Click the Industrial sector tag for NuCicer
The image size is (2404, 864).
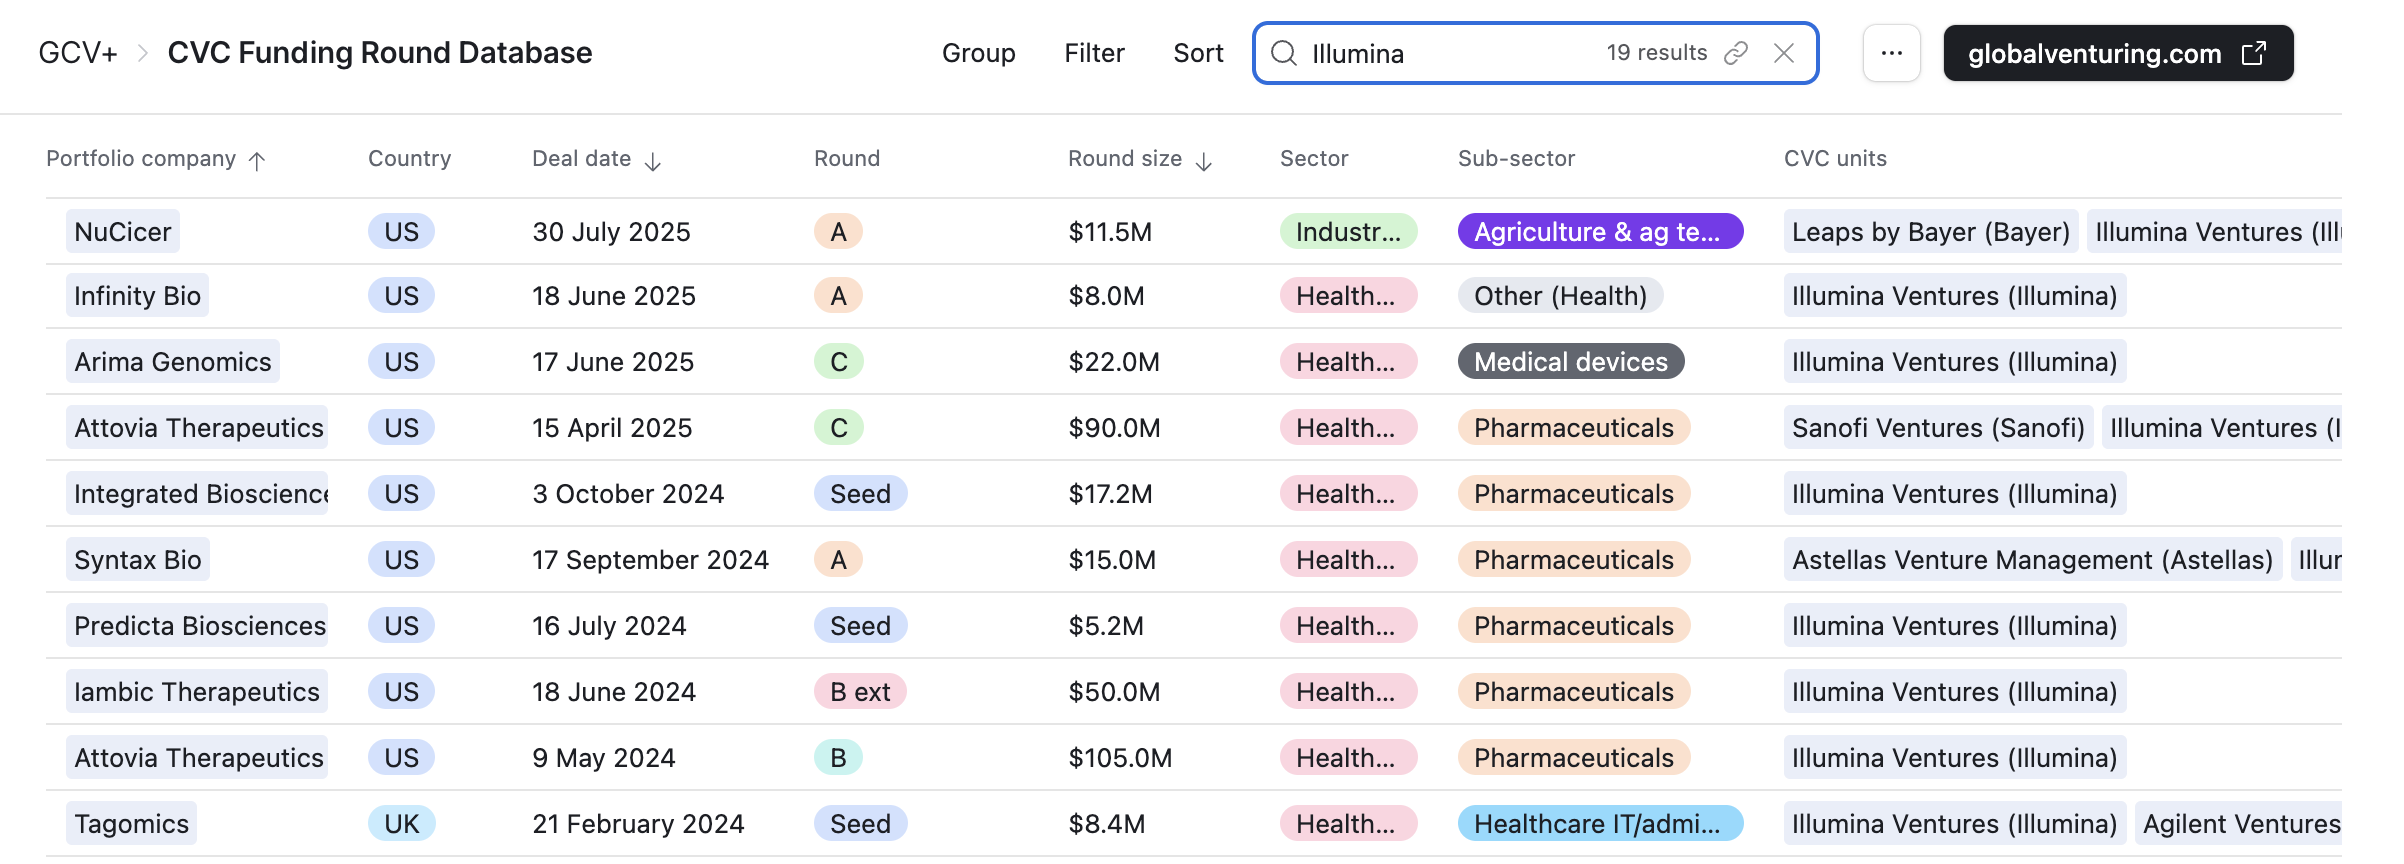[x=1348, y=231]
